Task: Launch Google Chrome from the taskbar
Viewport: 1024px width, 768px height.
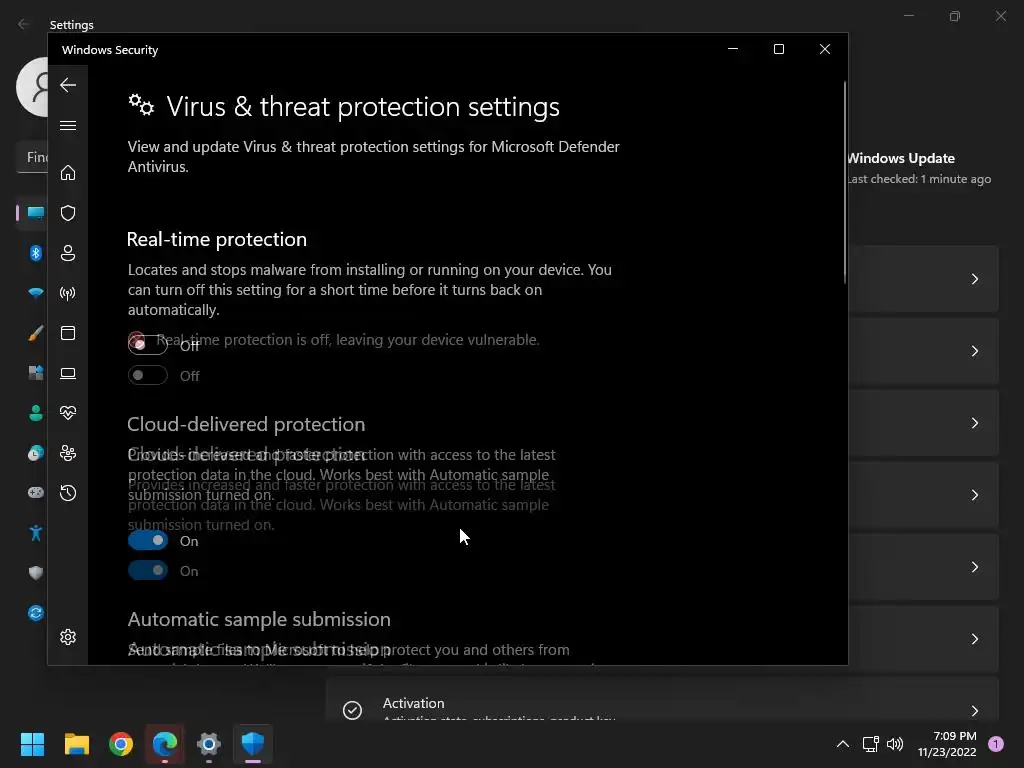Action: 121,744
